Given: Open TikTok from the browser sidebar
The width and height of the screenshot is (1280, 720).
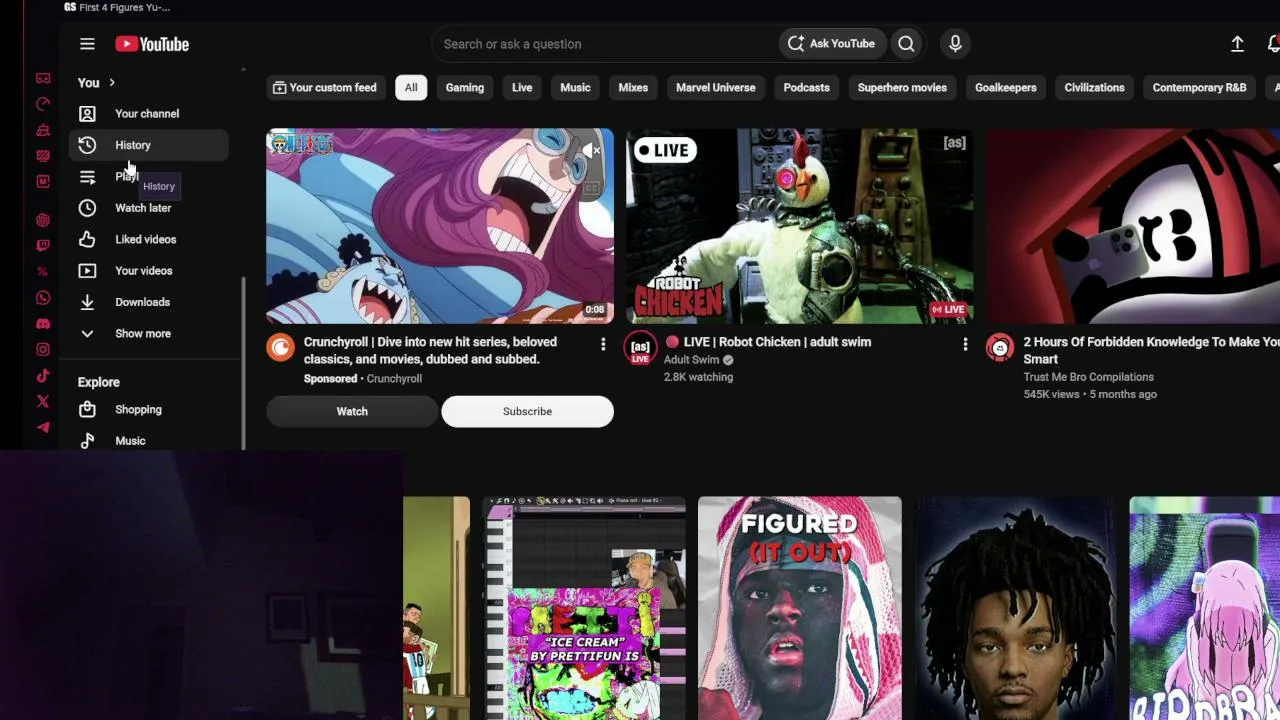Looking at the screenshot, I should click(x=43, y=376).
